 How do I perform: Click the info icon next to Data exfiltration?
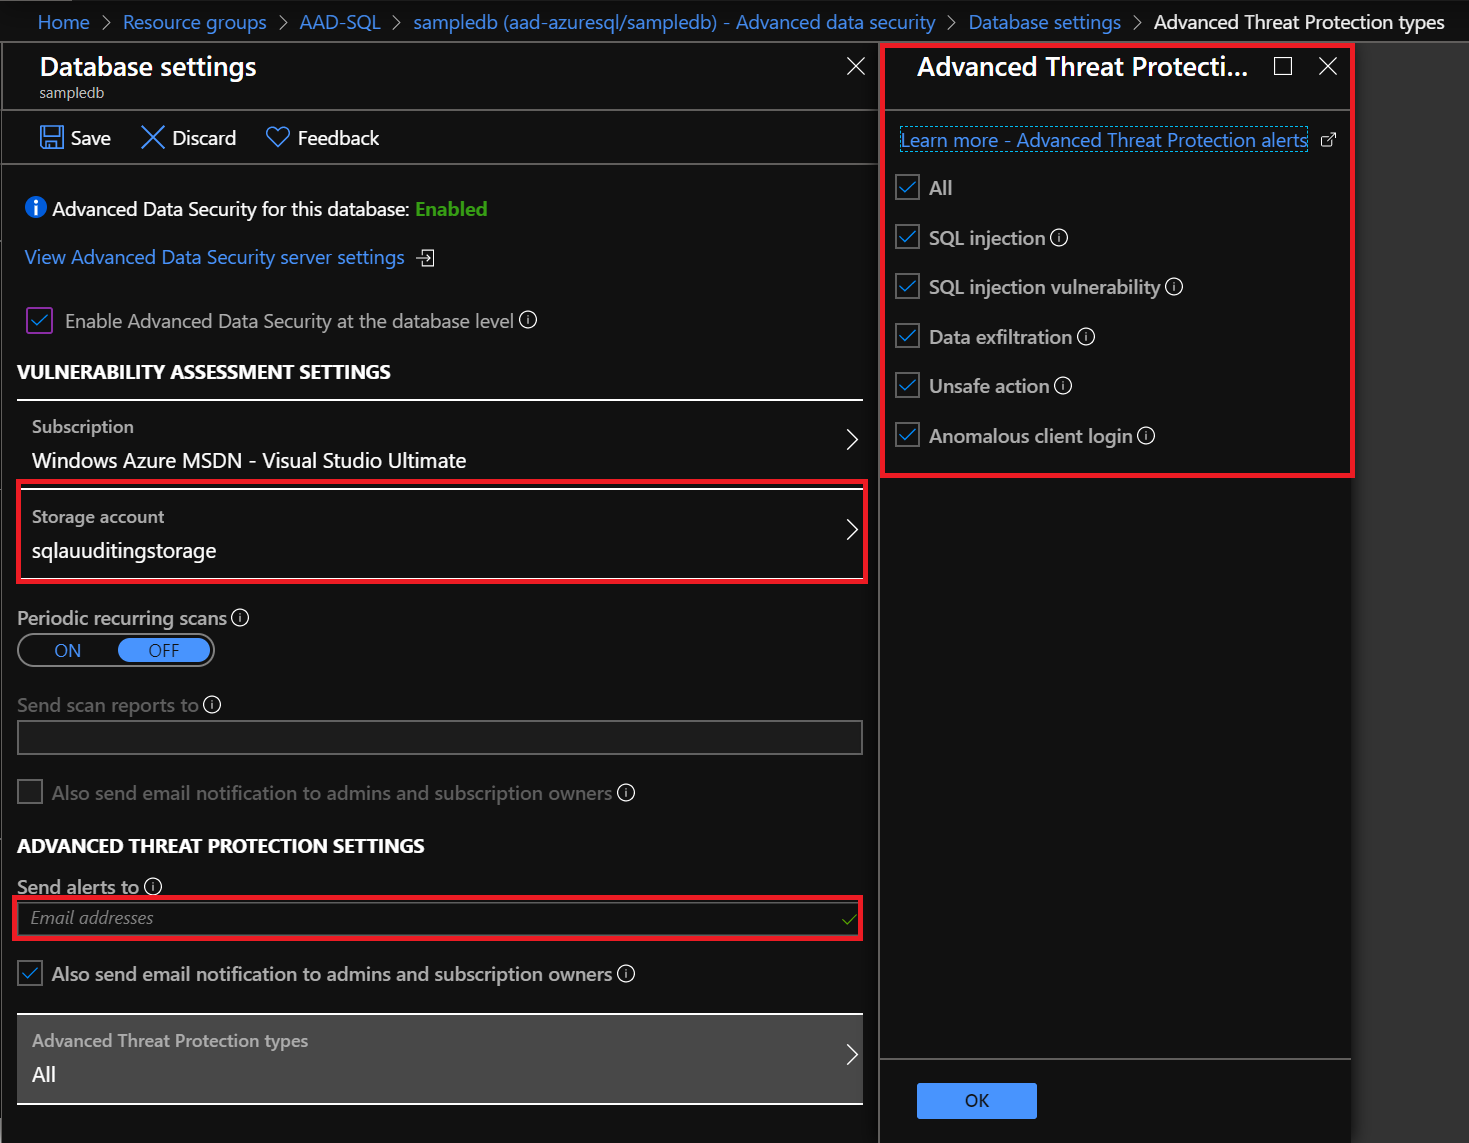pyautogui.click(x=1086, y=336)
